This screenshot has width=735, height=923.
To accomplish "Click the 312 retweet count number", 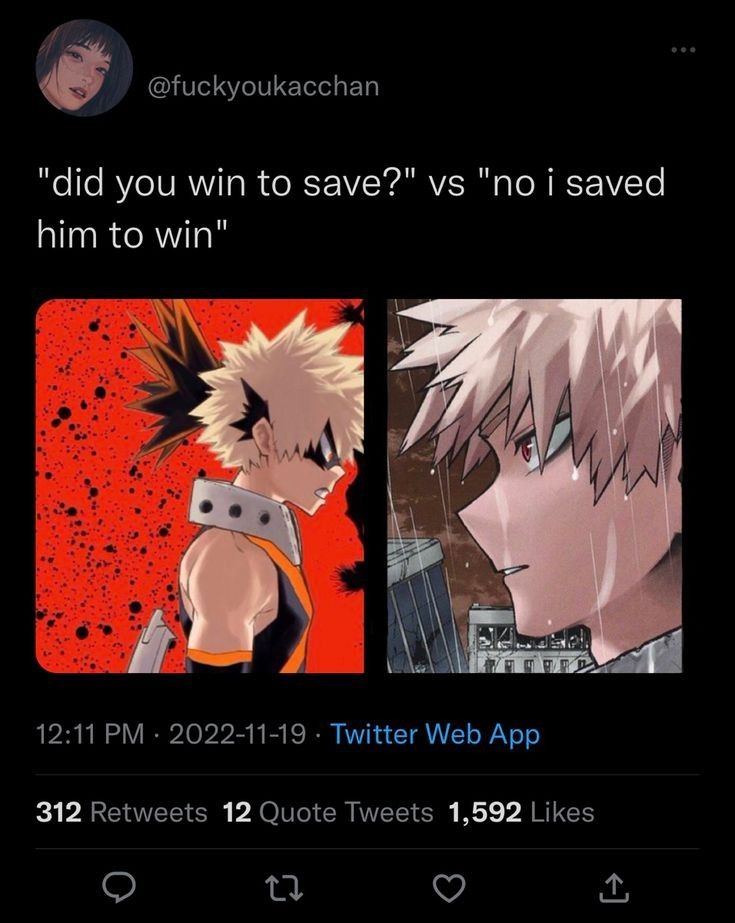I will (x=59, y=812).
